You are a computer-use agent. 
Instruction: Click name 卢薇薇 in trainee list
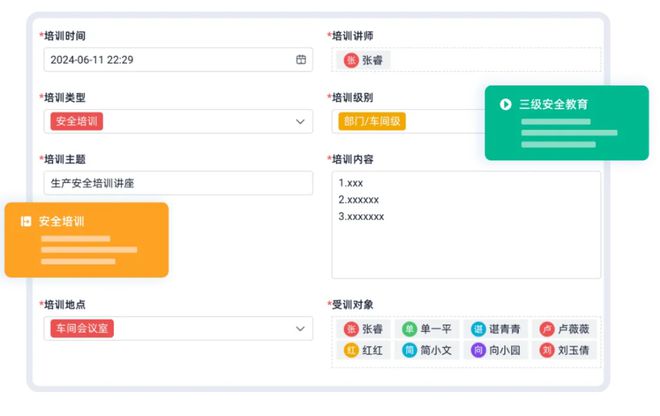573,329
